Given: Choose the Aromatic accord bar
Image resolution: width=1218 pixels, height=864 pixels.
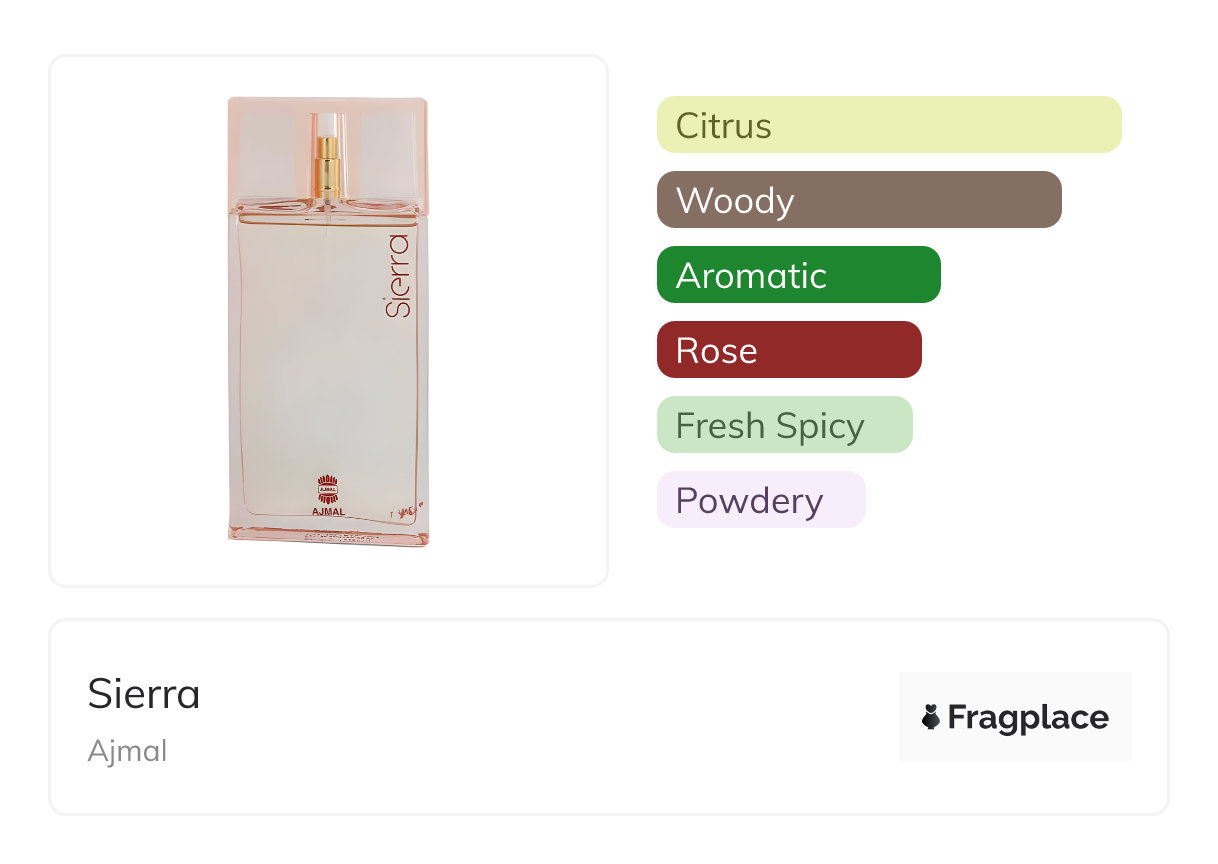Looking at the screenshot, I should coord(798,275).
